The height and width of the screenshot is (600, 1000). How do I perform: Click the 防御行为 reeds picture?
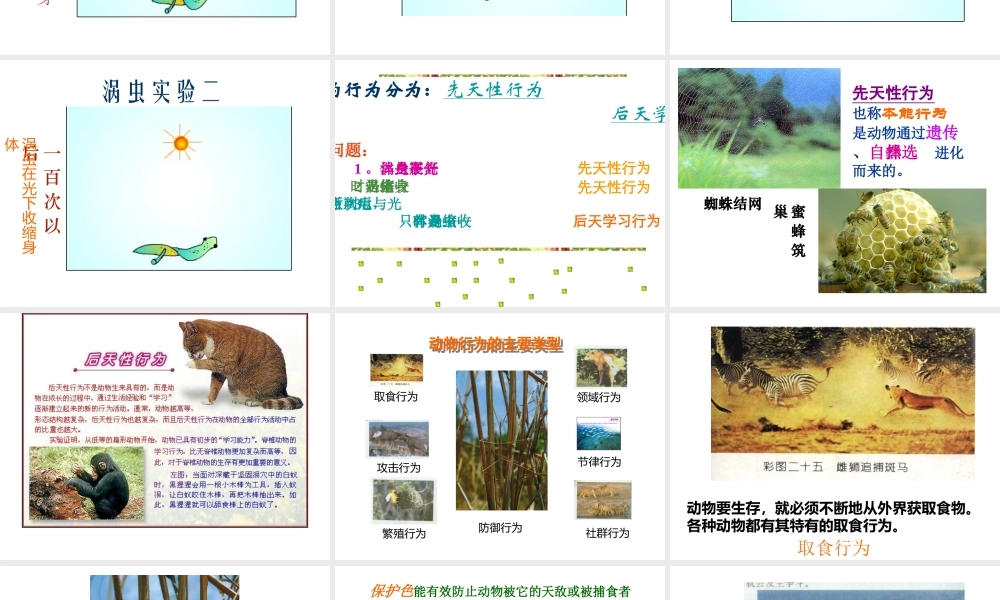pos(501,441)
